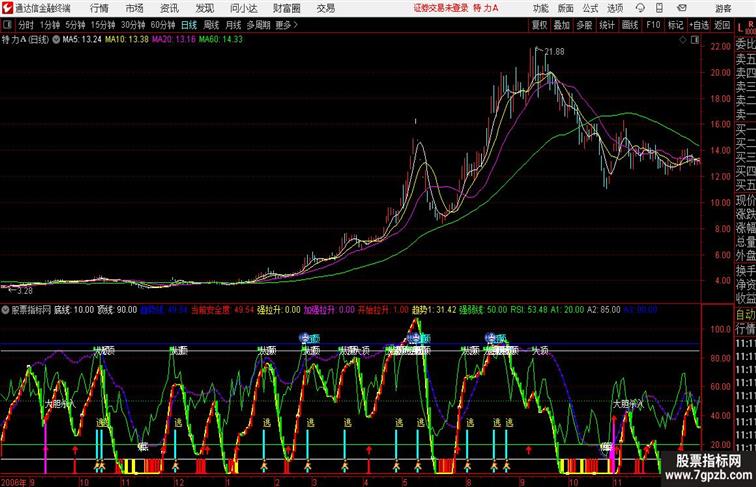Click the 多股 multi-stock button
The width and height of the screenshot is (756, 487).
pos(584,25)
